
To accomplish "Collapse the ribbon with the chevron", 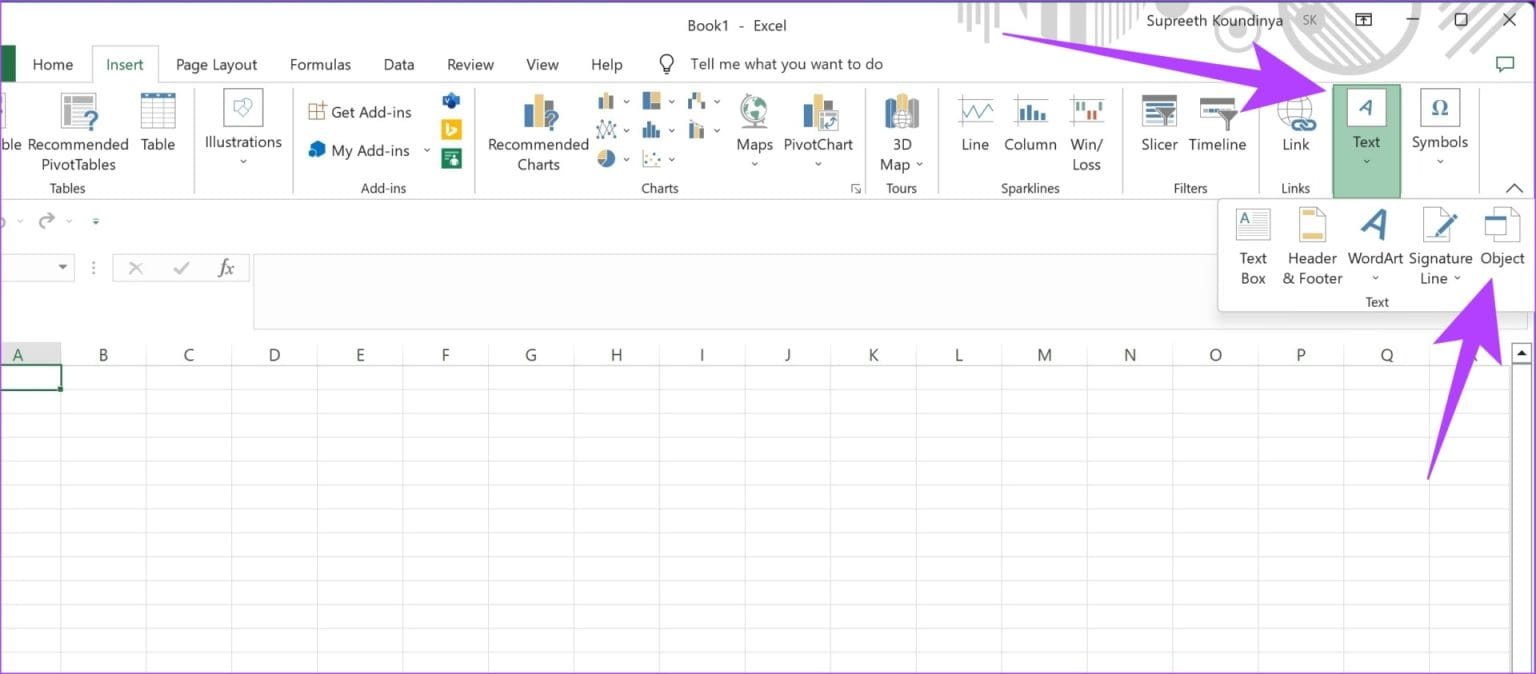I will click(1514, 187).
